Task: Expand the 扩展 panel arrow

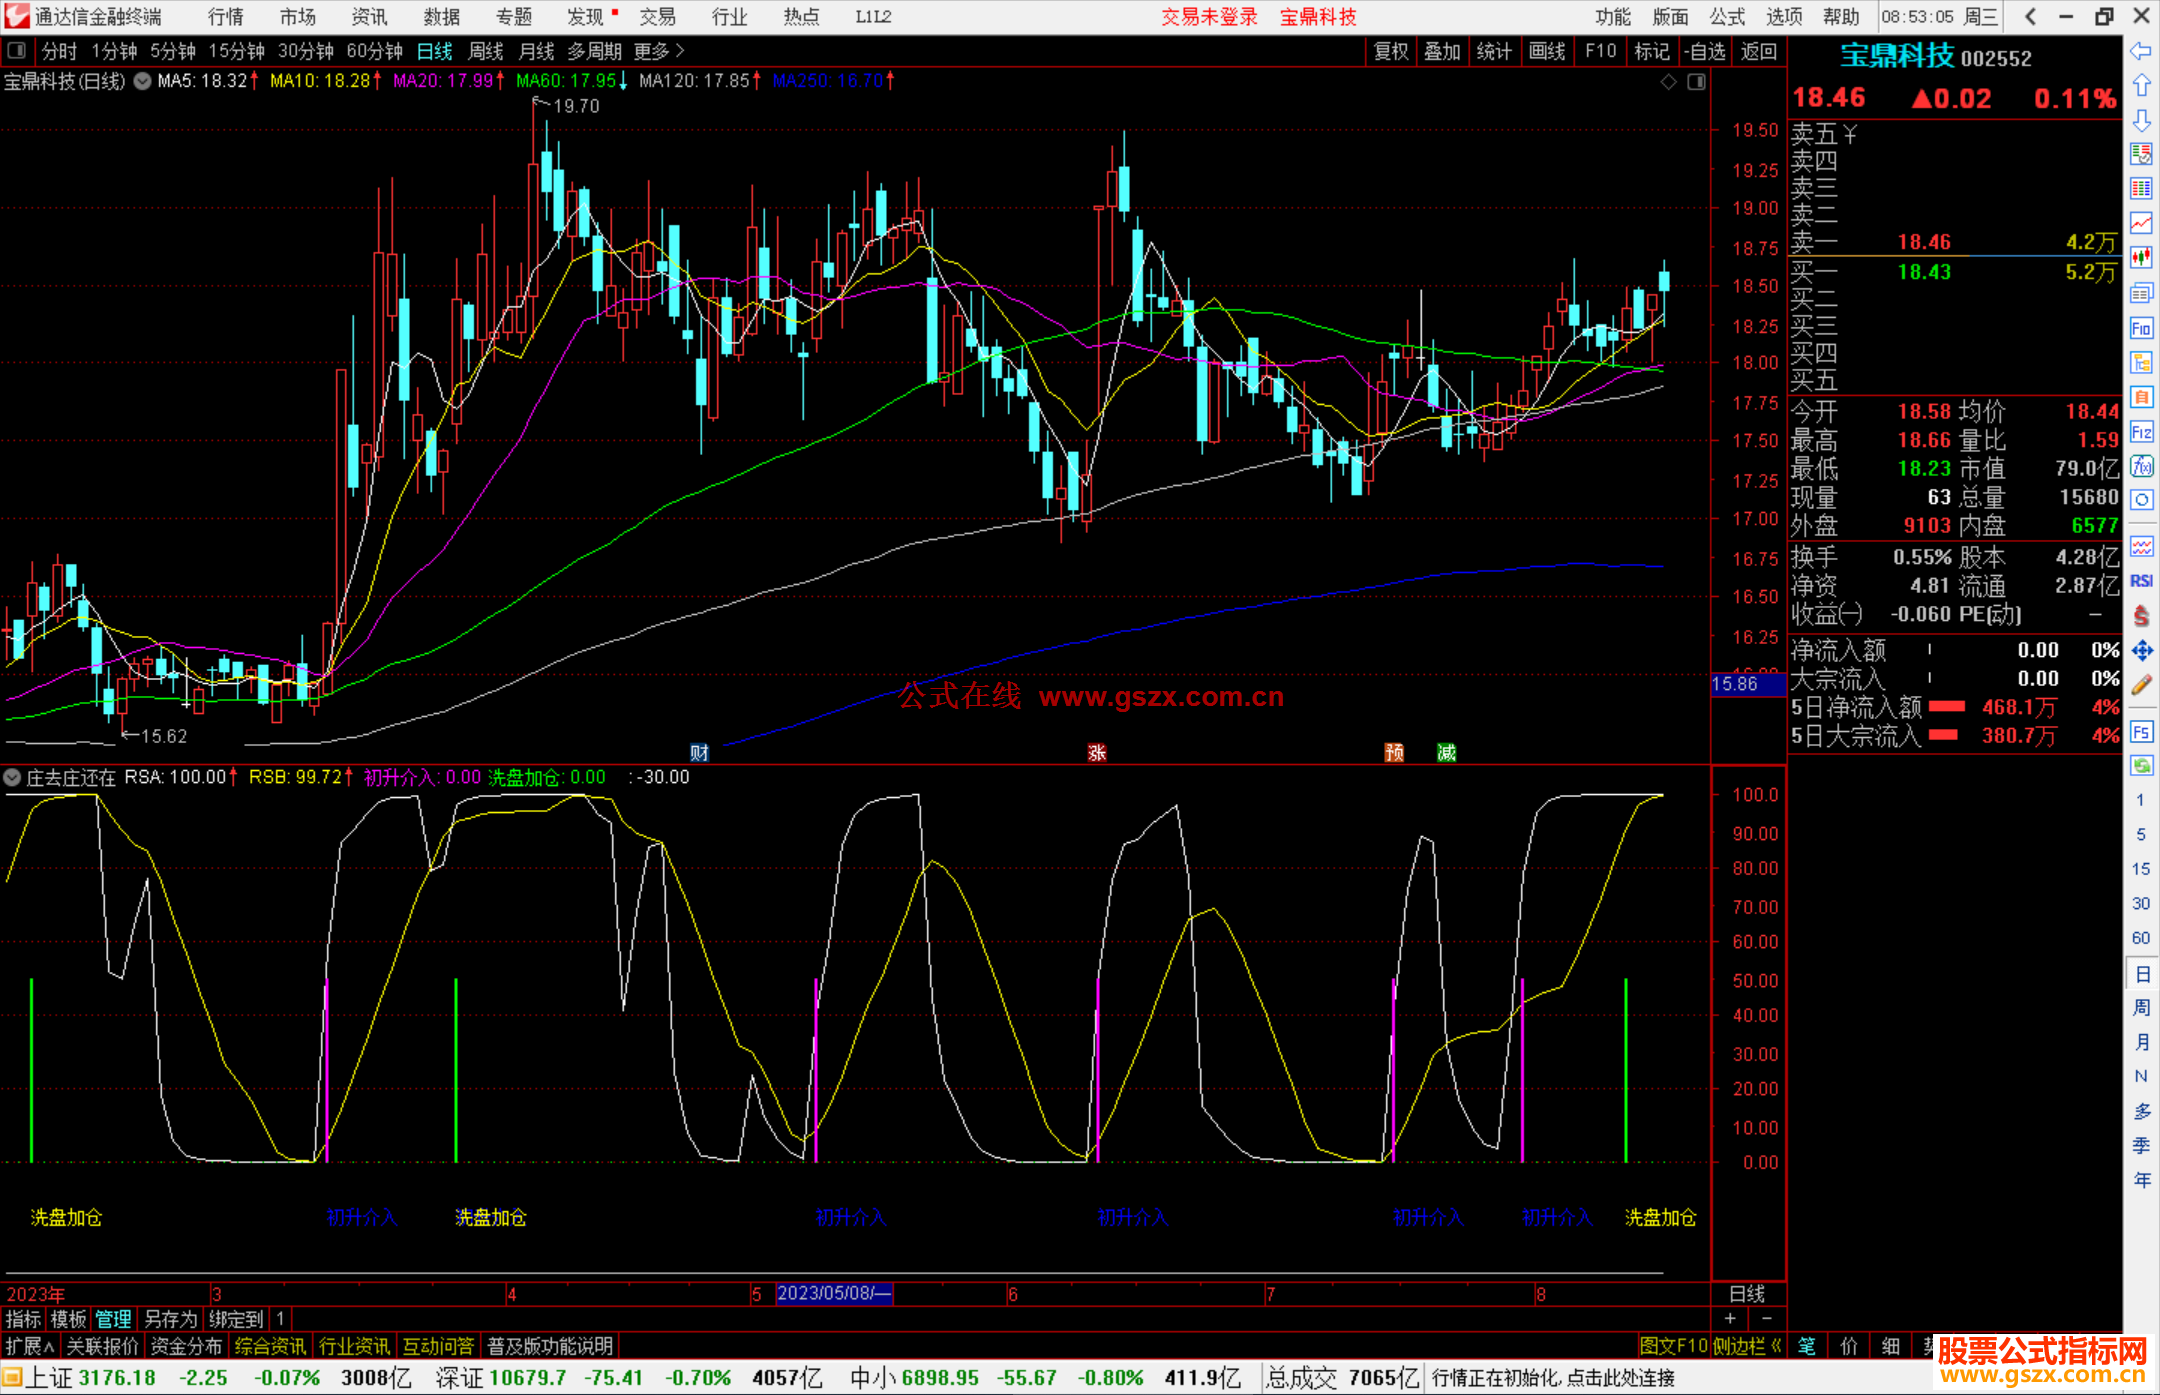Action: click(x=49, y=1346)
